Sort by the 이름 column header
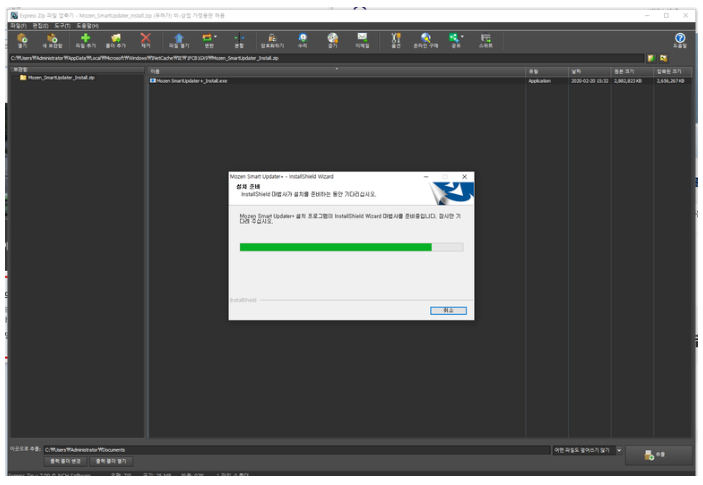The image size is (703, 485). (x=337, y=71)
